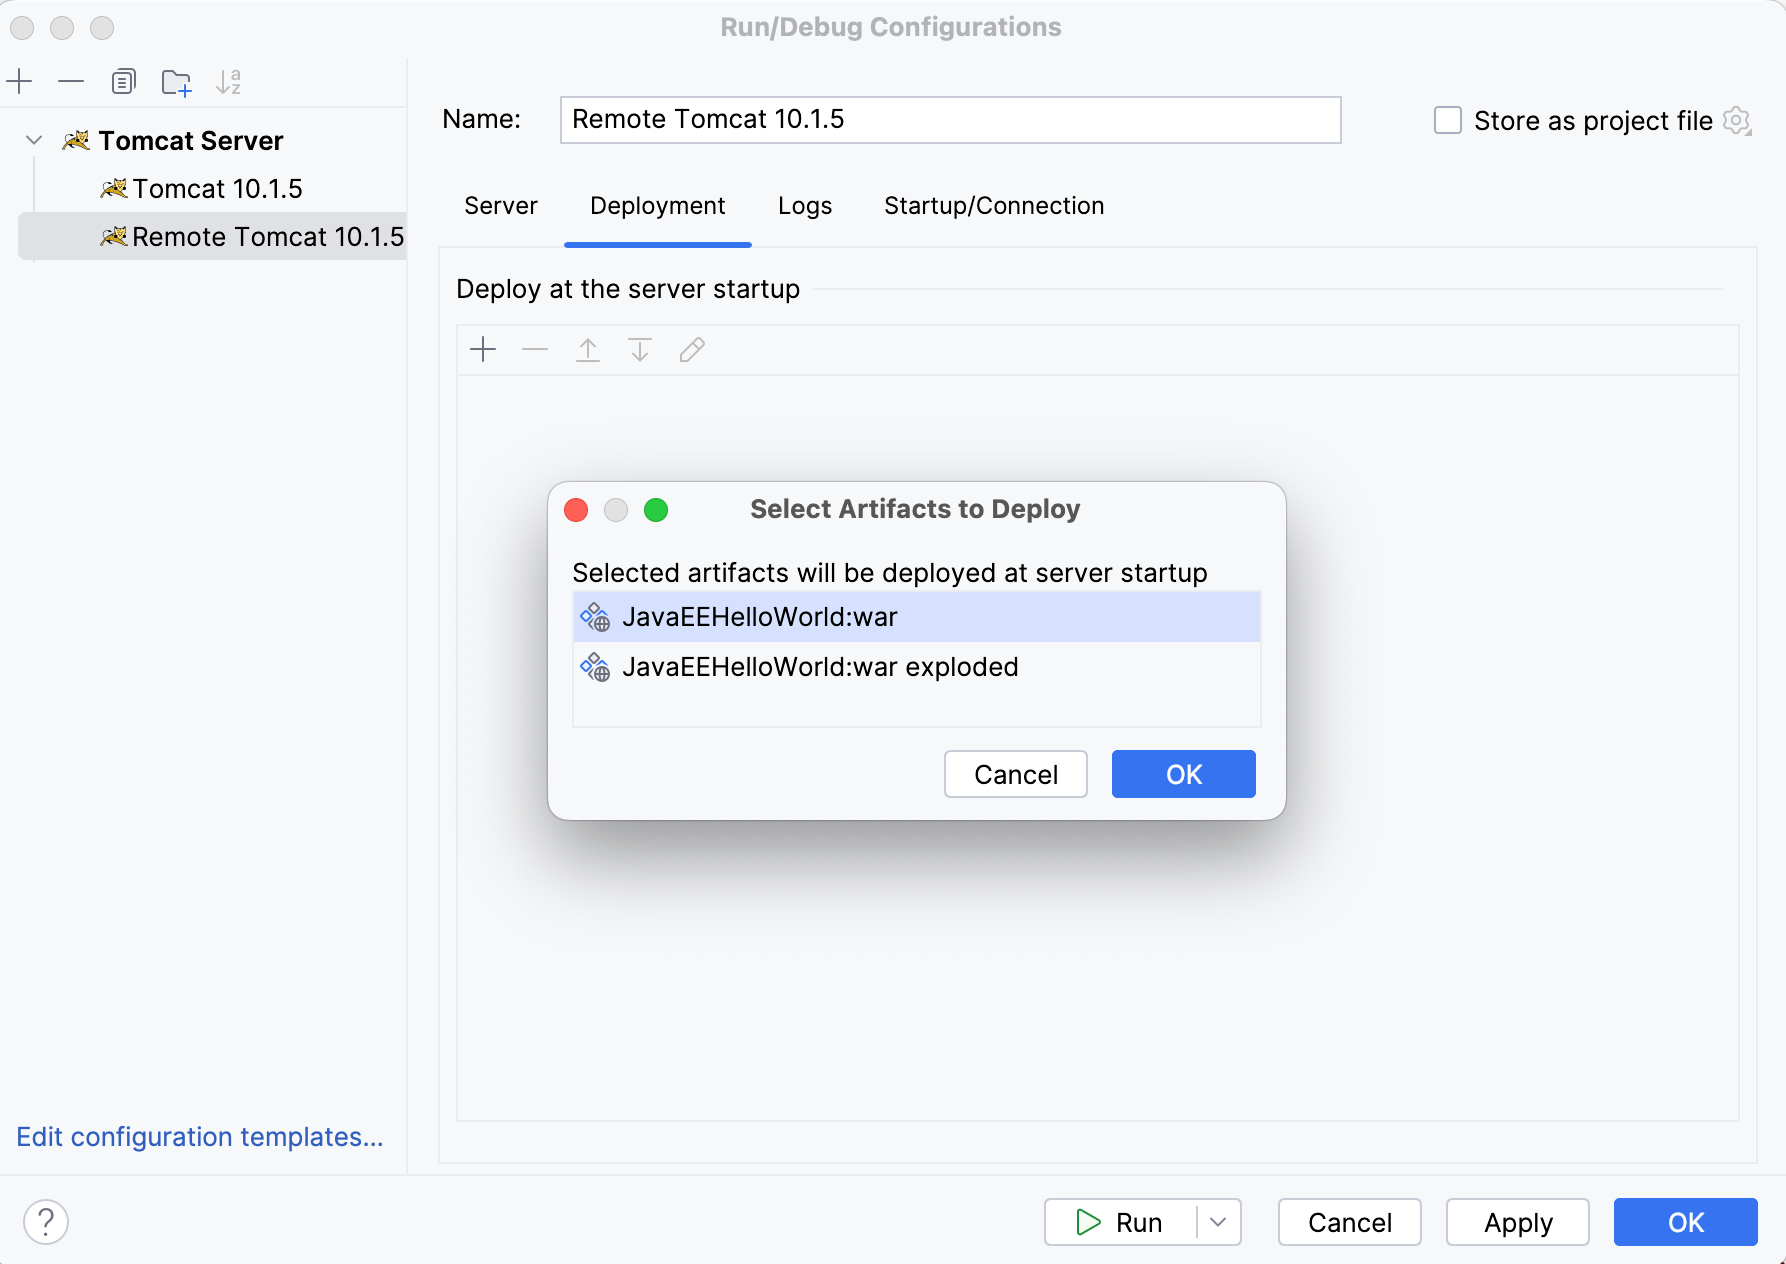Switch to the Logs tab
The image size is (1786, 1264).
(x=804, y=205)
